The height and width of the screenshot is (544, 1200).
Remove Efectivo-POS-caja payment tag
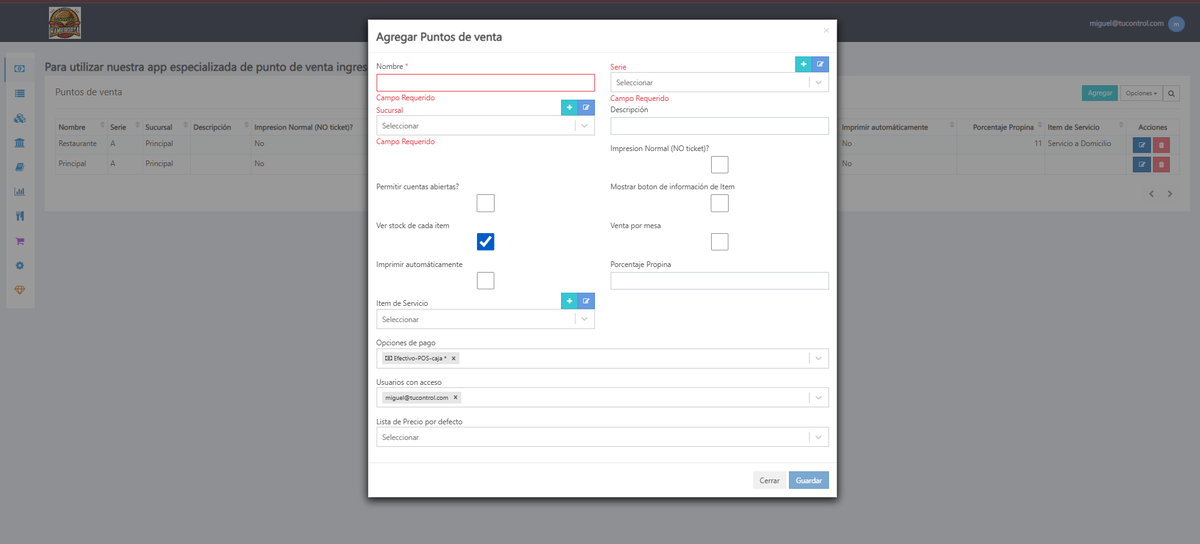pyautogui.click(x=453, y=358)
